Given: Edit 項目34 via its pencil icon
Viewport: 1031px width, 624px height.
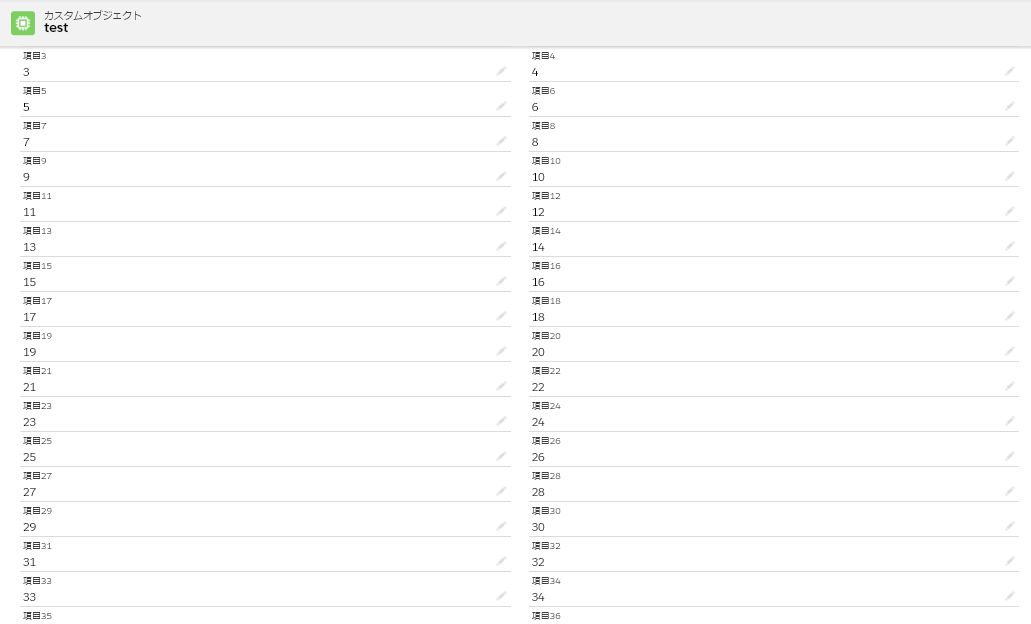Looking at the screenshot, I should (x=1010, y=596).
